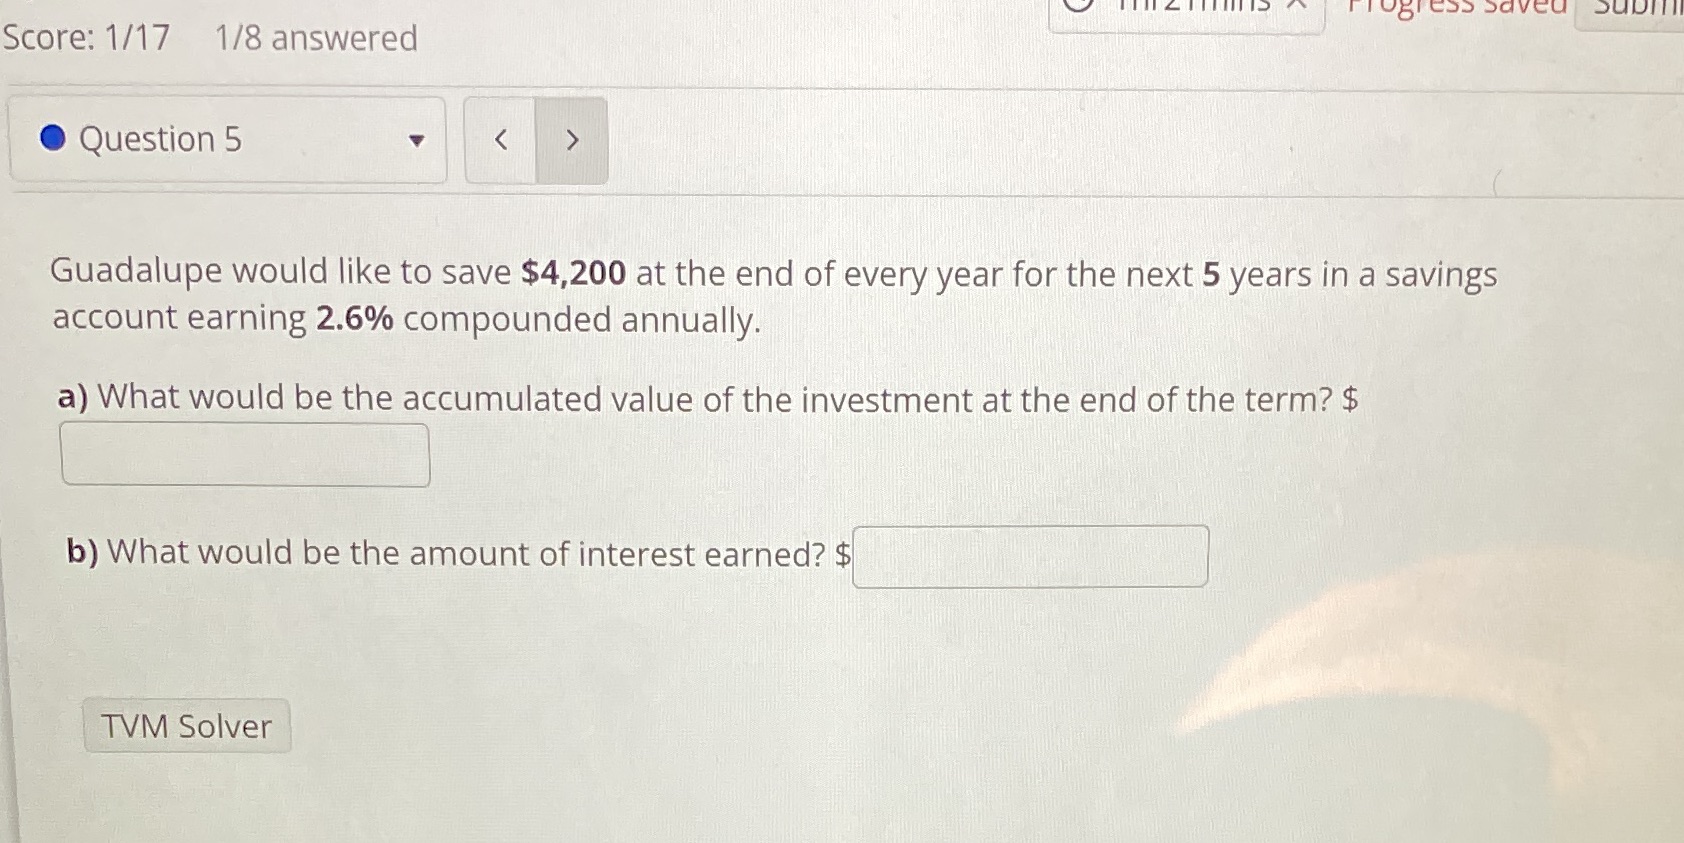The image size is (1684, 843).
Task: Toggle the Question 5 answered status dot
Action: 52,139
